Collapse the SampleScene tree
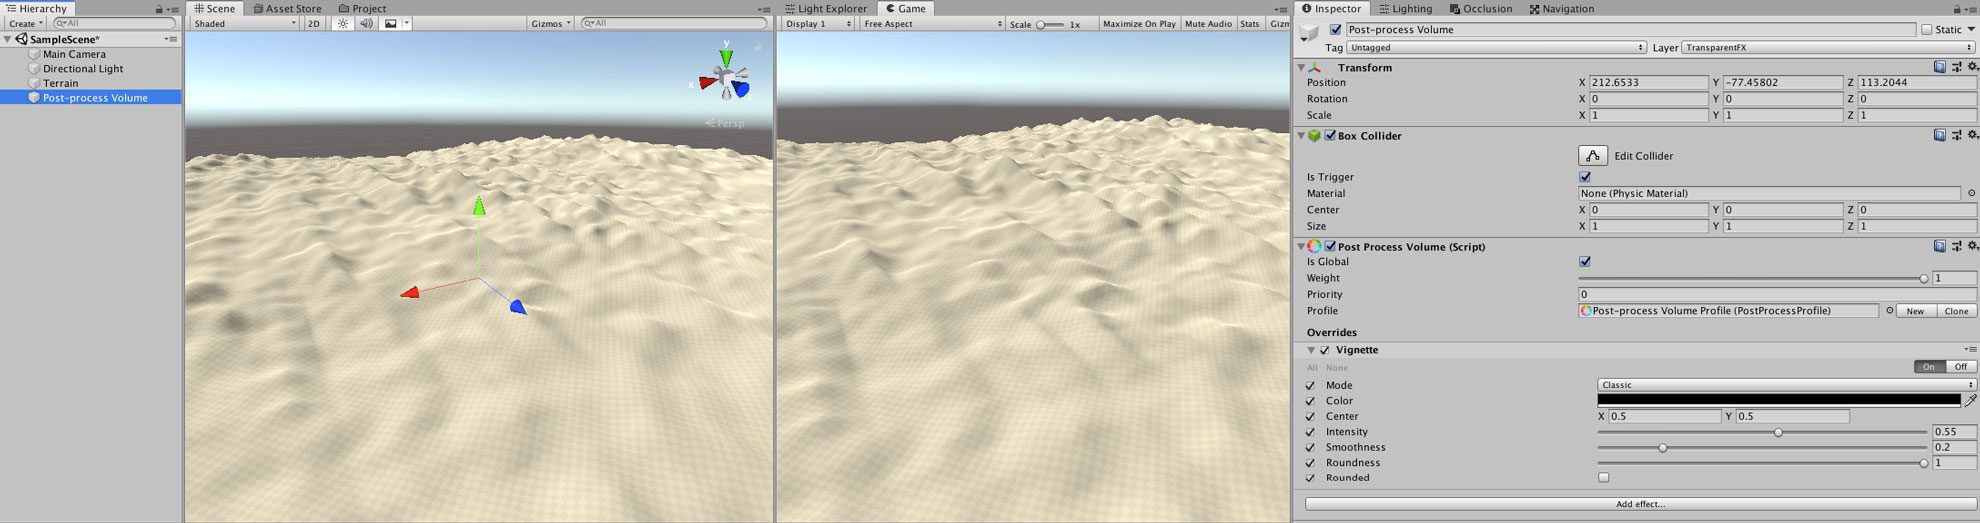 8,40
